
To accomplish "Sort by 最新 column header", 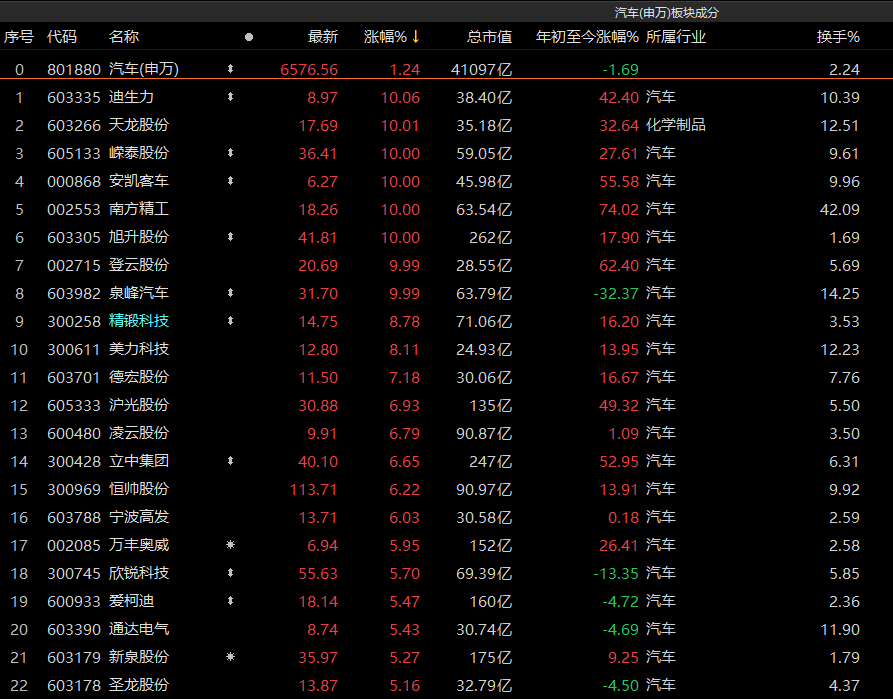I will [x=323, y=37].
